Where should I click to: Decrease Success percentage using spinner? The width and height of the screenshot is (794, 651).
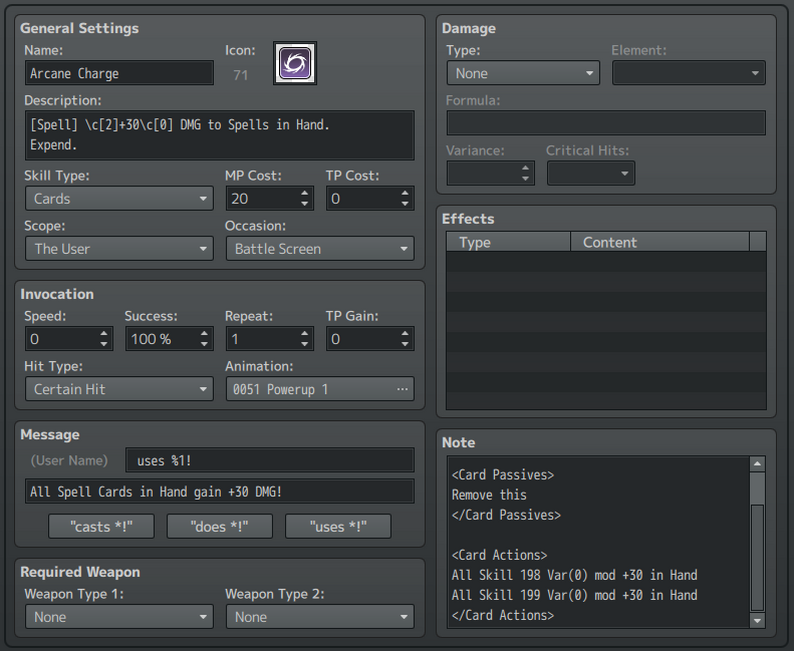[x=204, y=344]
